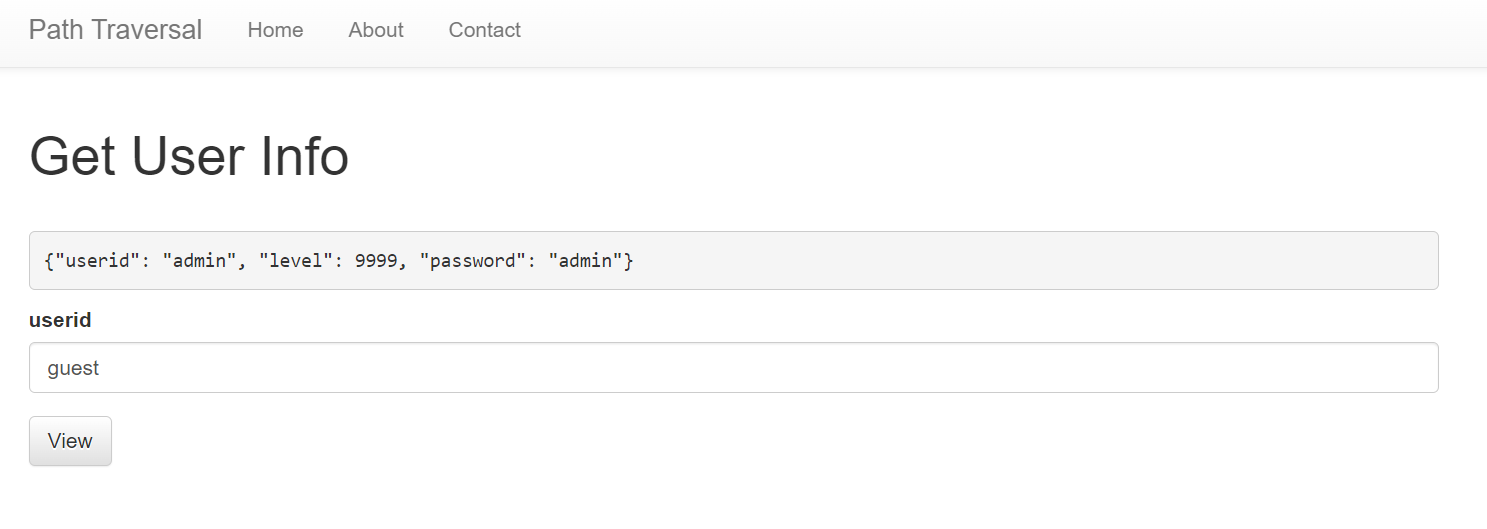Navigate to the Contact page

(x=485, y=30)
